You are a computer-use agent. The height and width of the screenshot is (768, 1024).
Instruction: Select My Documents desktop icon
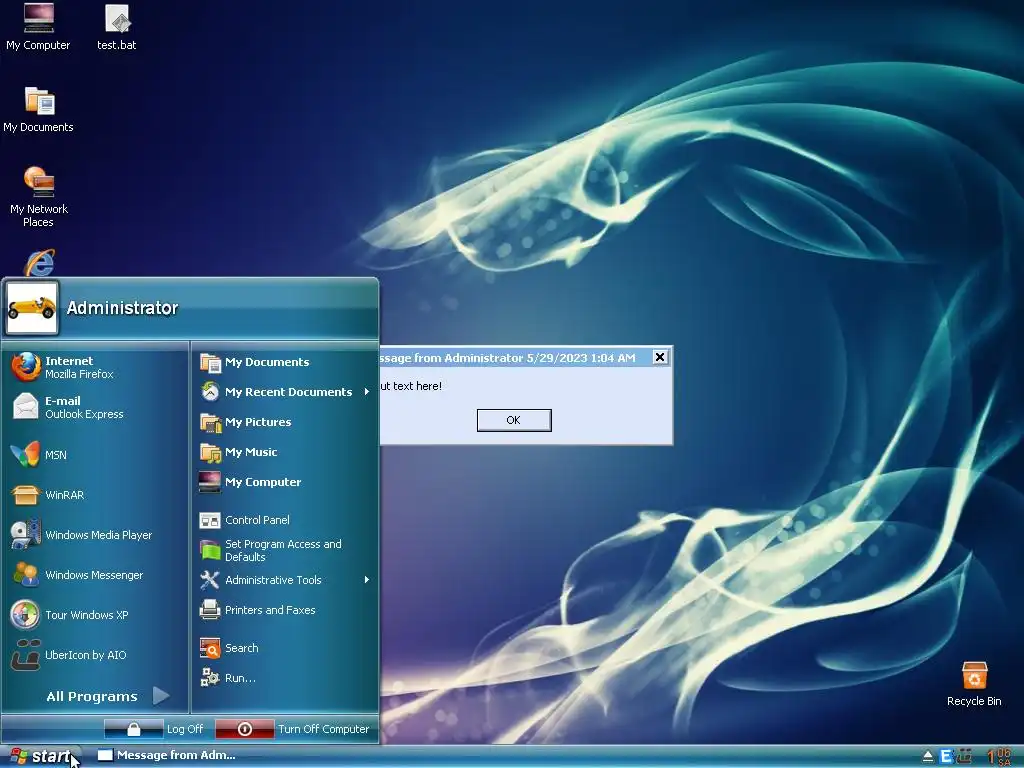38,110
